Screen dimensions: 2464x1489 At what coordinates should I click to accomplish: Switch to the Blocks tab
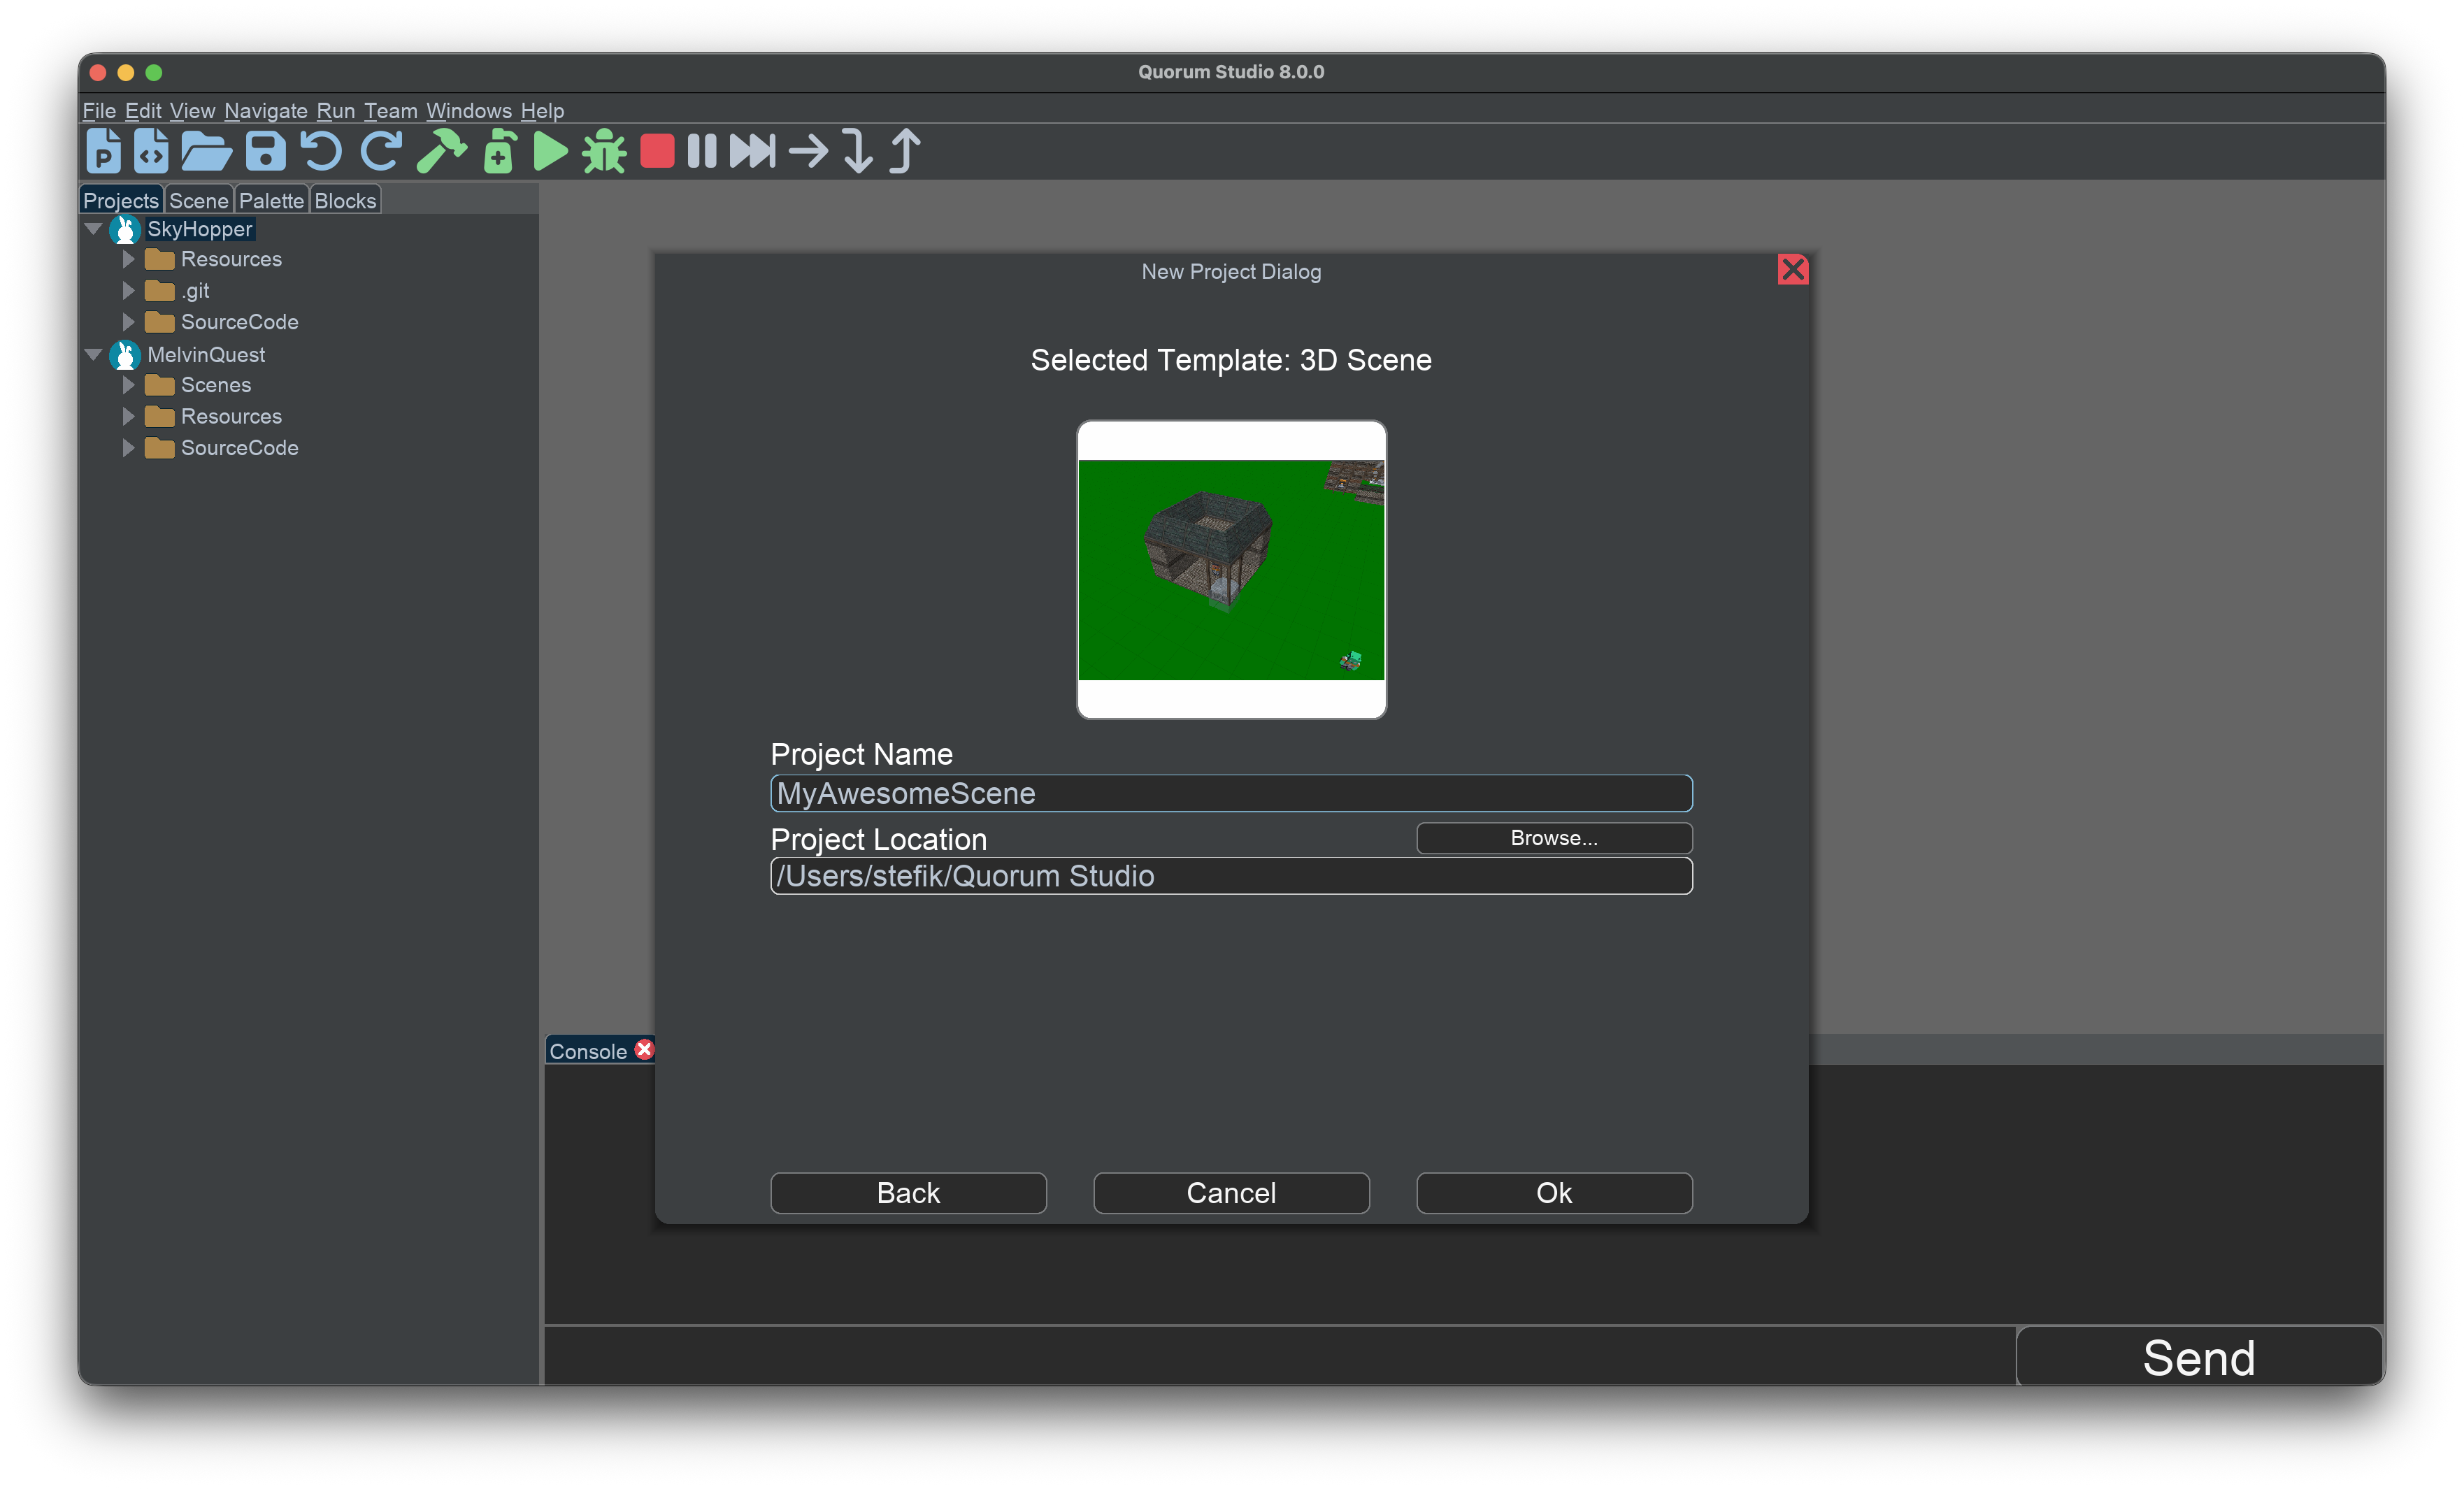pyautogui.click(x=345, y=200)
